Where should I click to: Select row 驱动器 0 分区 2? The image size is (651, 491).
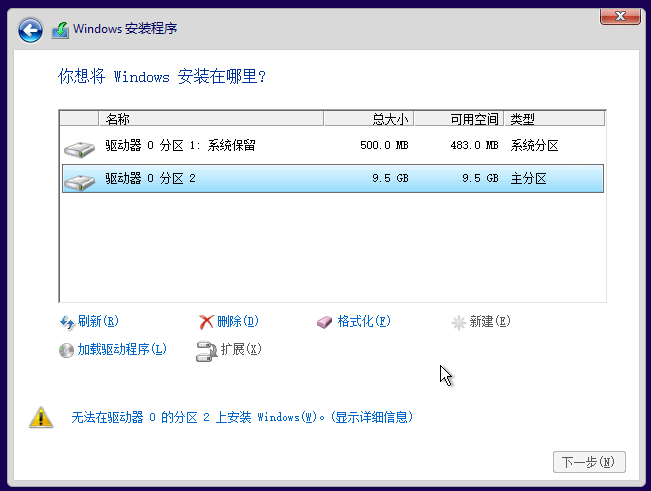click(x=333, y=178)
